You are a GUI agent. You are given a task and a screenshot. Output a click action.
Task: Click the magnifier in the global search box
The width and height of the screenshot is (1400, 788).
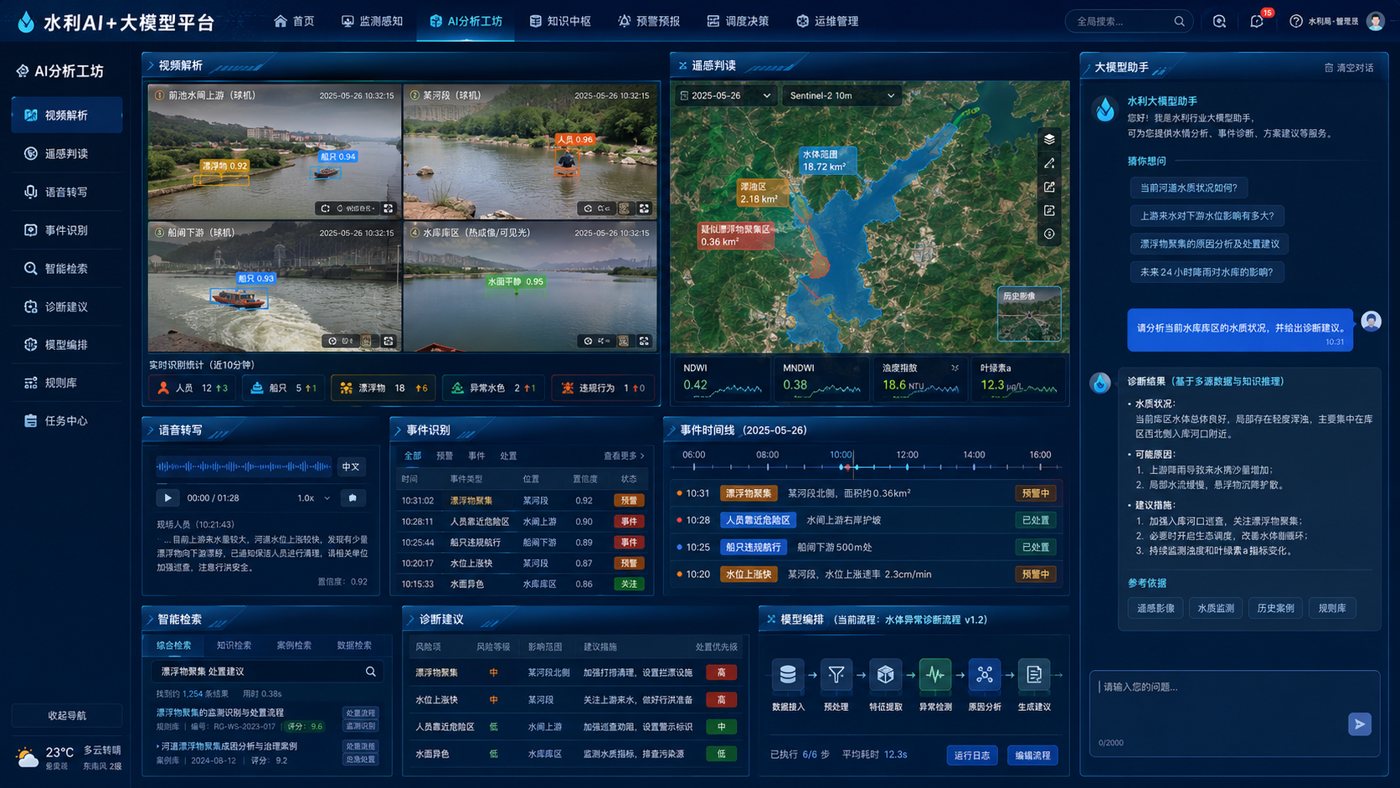coord(1180,21)
